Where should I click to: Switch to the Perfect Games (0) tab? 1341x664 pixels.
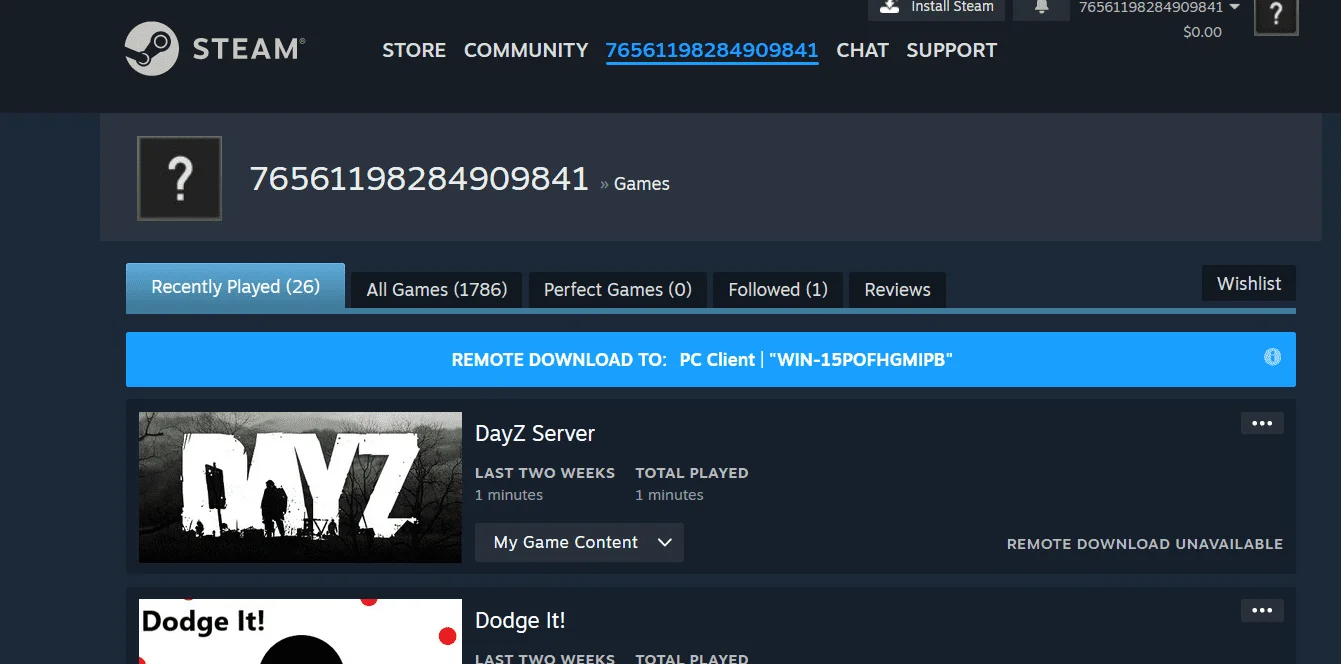[617, 290]
